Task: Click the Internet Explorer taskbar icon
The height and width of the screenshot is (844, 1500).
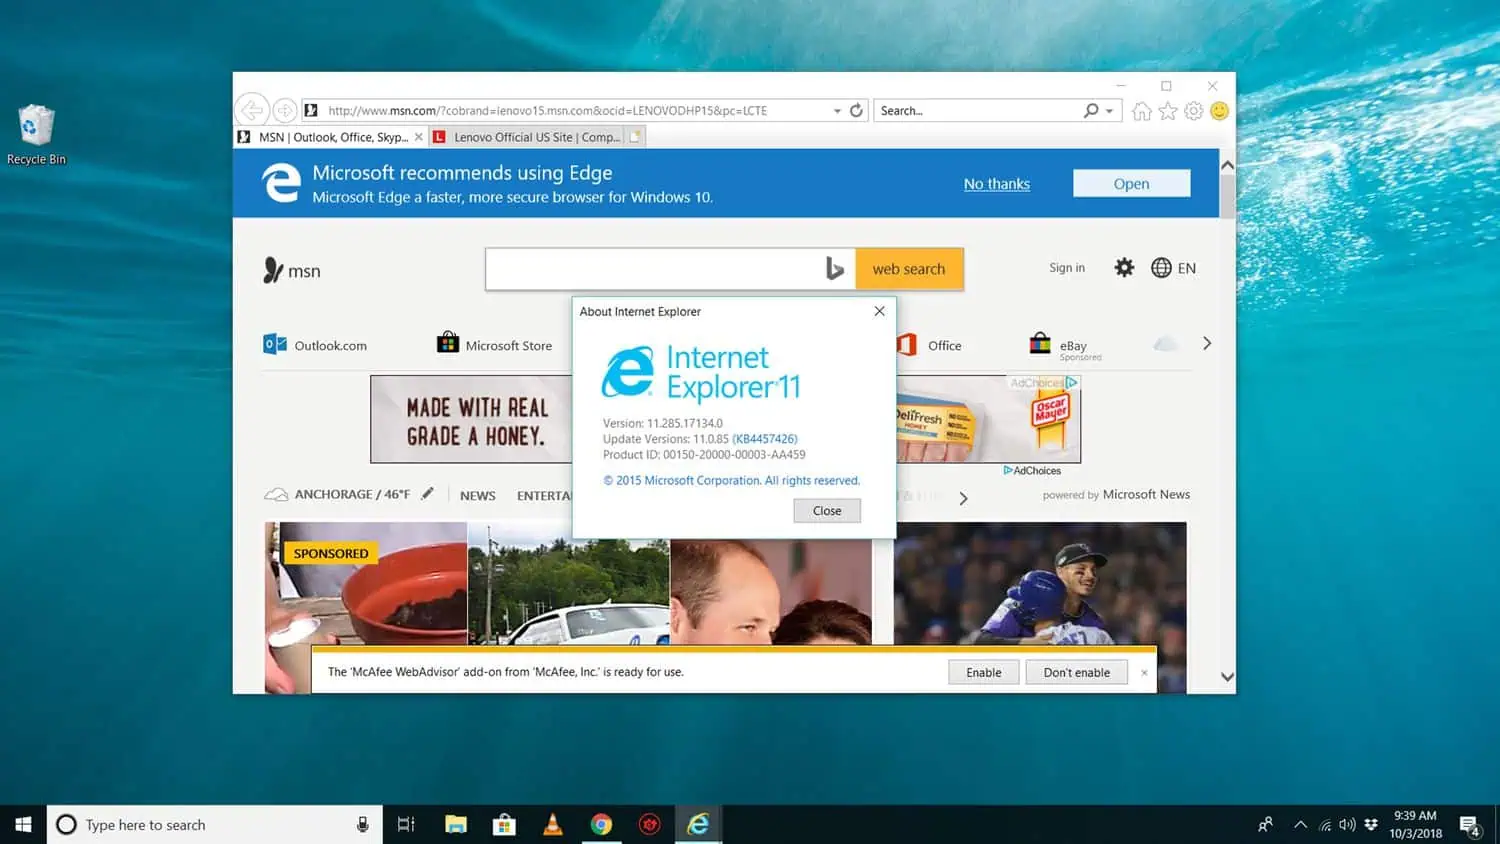Action: (698, 824)
